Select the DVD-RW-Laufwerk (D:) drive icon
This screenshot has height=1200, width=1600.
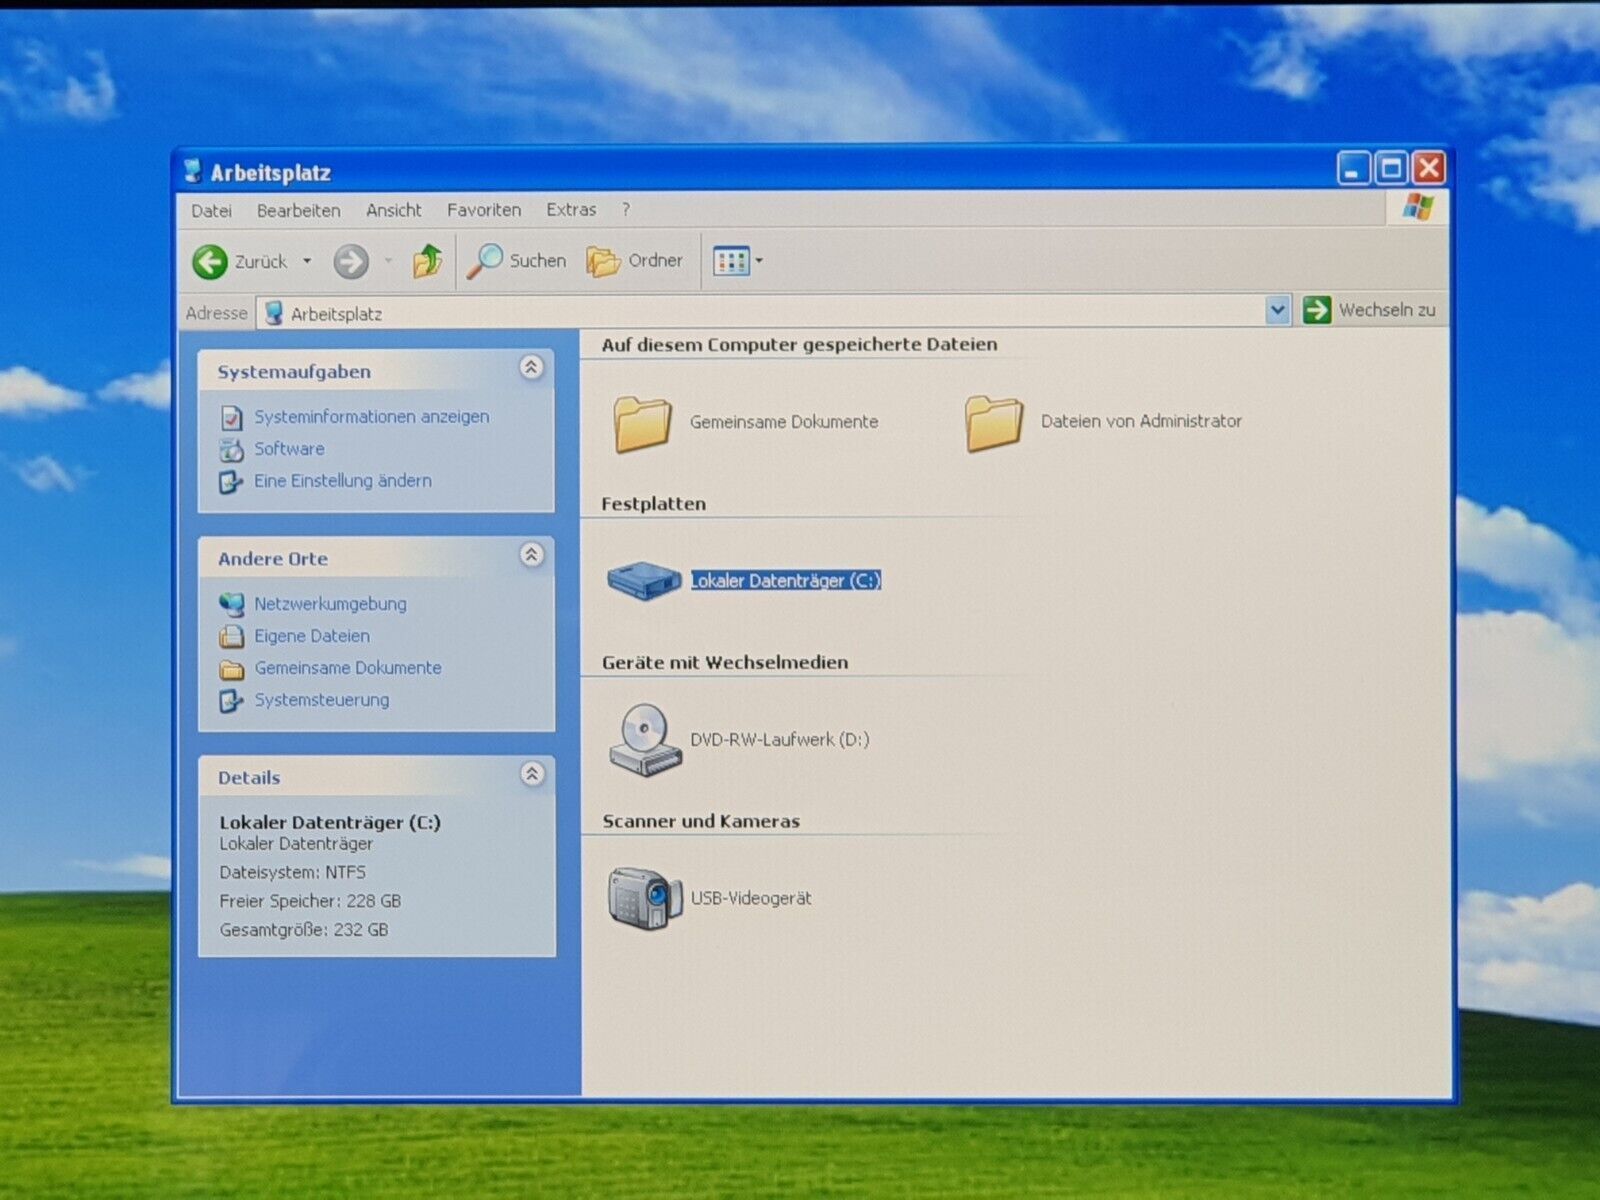click(645, 740)
